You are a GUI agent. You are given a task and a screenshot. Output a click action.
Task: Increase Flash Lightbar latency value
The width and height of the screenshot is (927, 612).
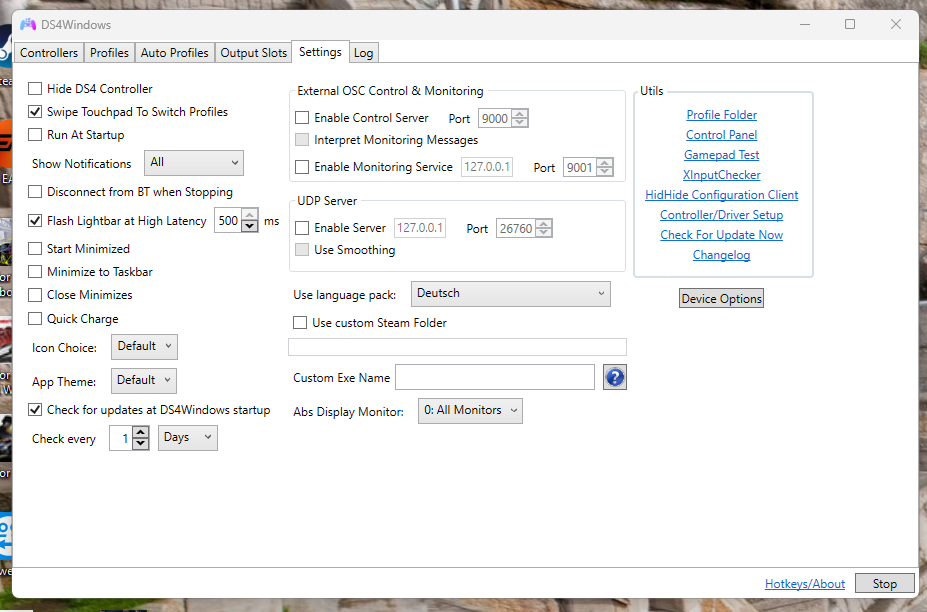[x=250, y=215]
